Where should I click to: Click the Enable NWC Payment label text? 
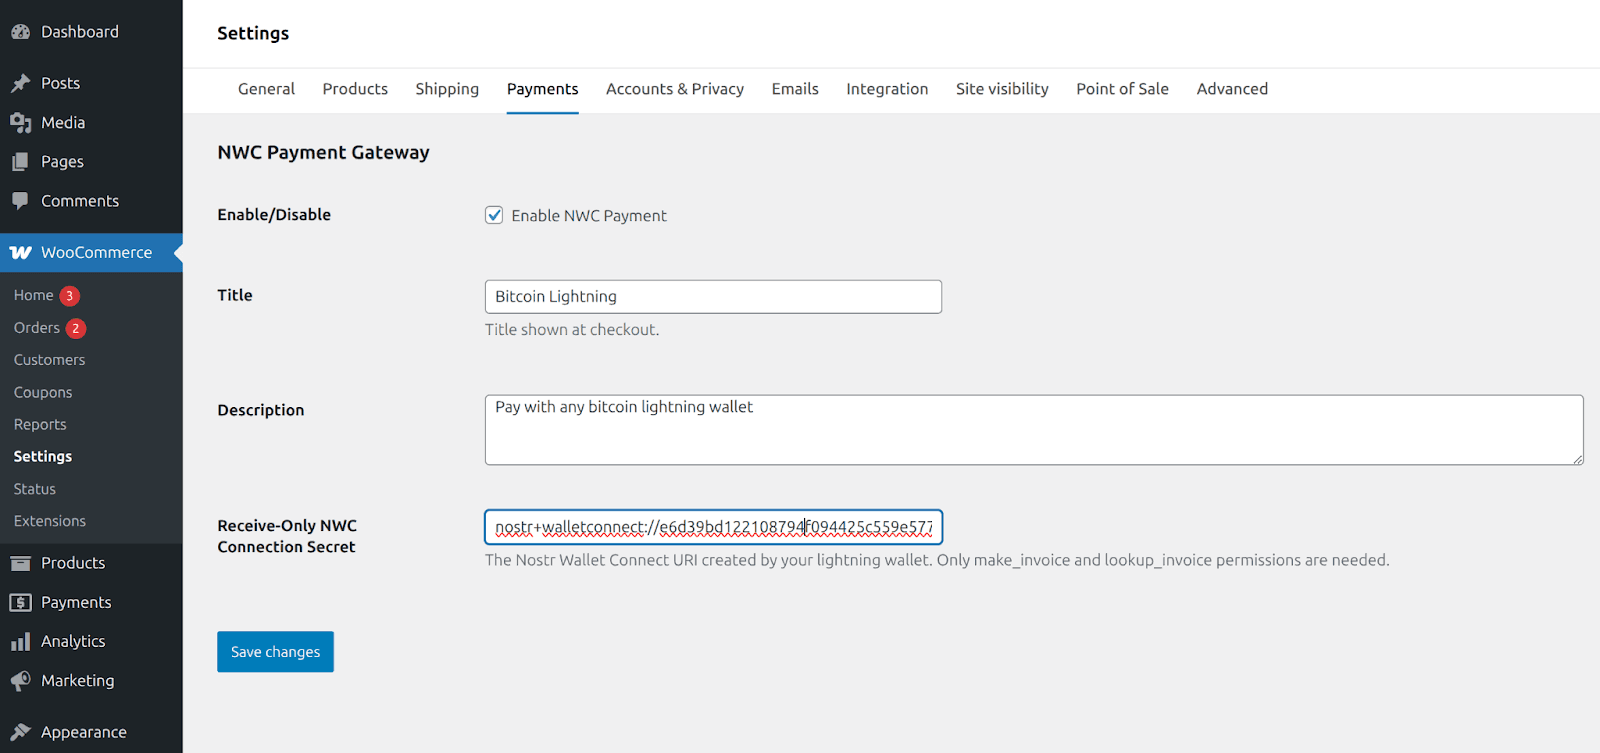pos(589,216)
